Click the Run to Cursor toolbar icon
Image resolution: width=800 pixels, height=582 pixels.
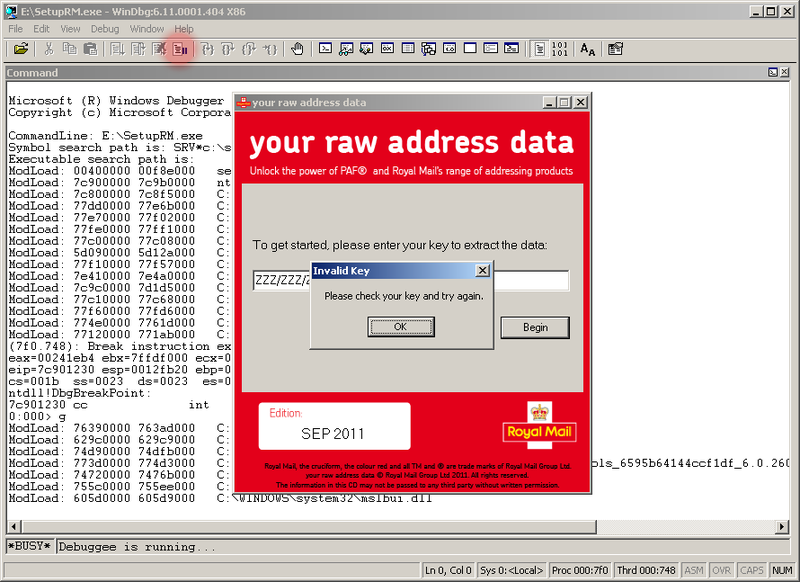click(269, 49)
